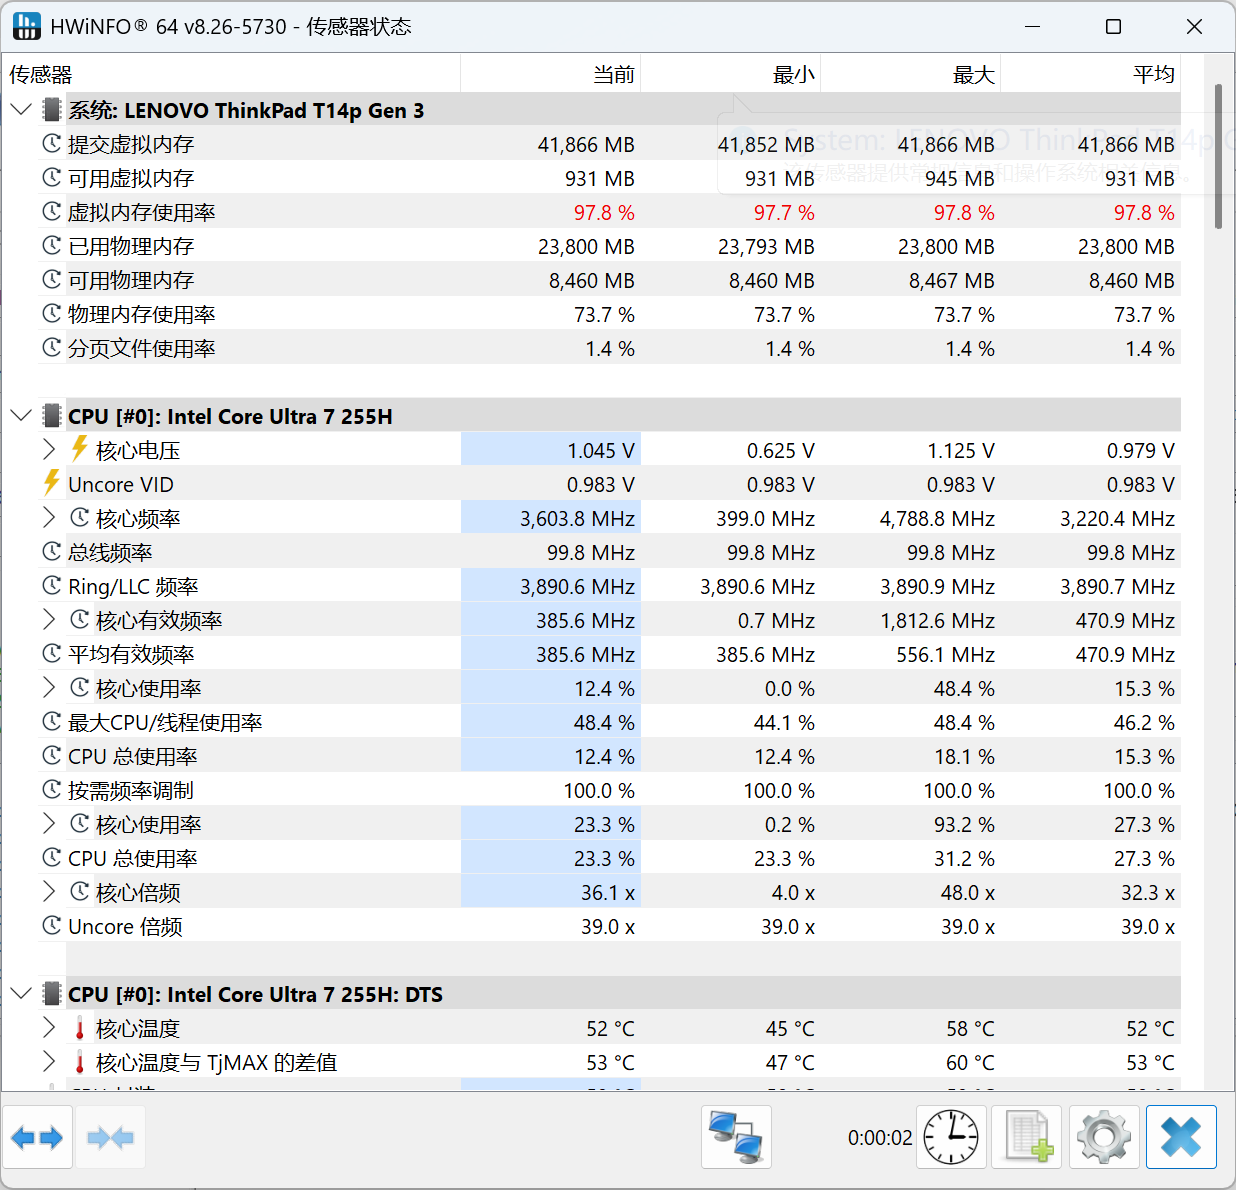1236x1190 pixels.
Task: Click the clock icon beside 可用物理内存
Action: click(x=52, y=280)
